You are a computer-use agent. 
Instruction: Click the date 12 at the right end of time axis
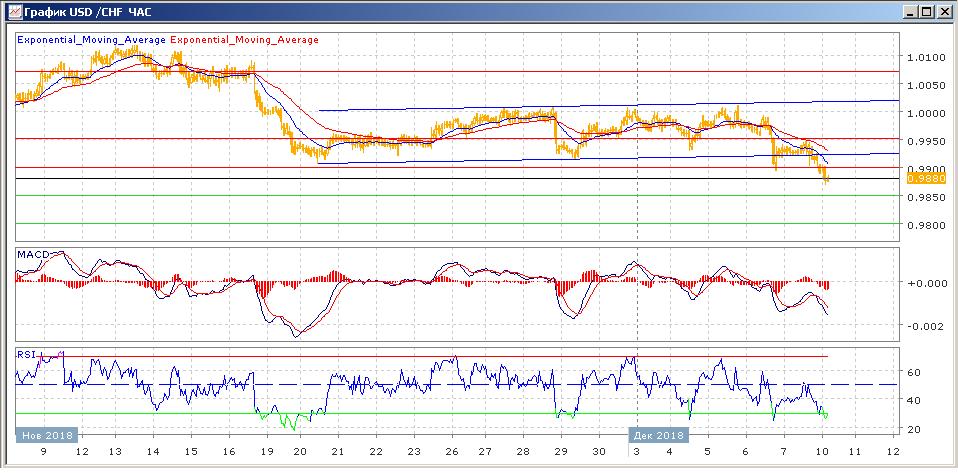click(893, 452)
